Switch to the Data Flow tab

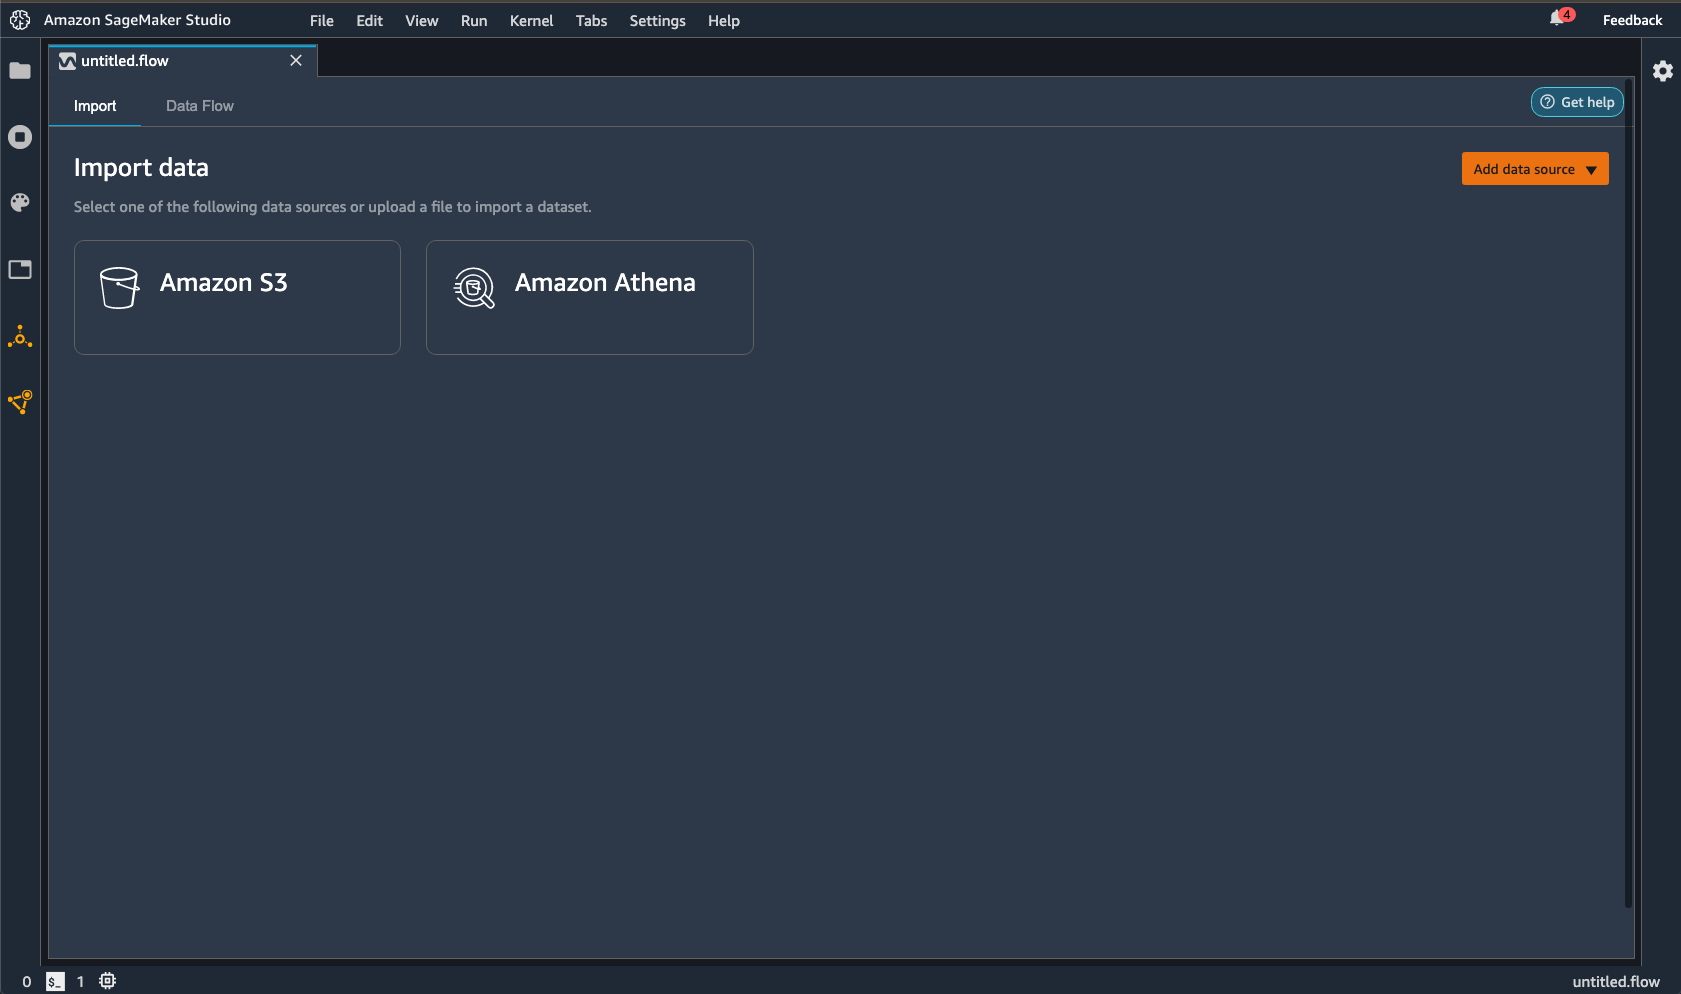pyautogui.click(x=199, y=105)
